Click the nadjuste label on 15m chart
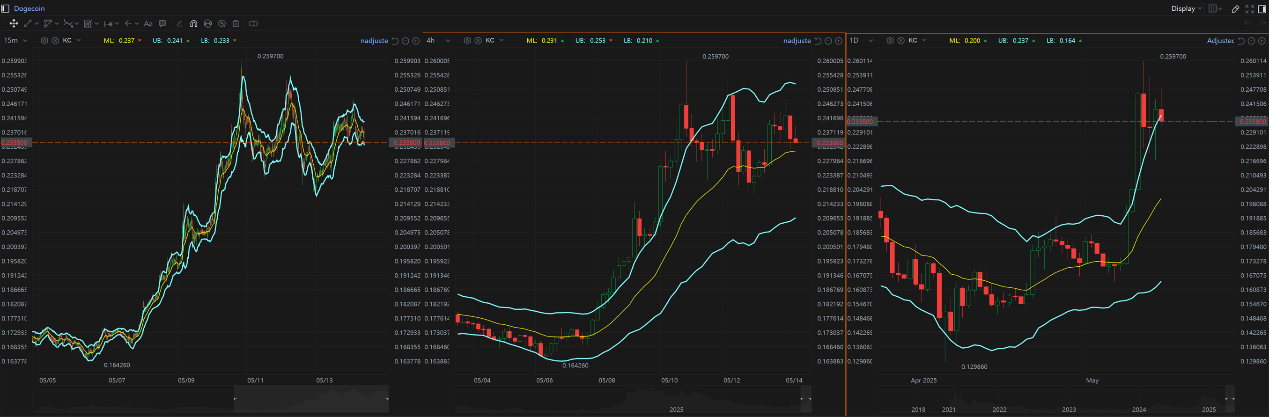 (374, 40)
